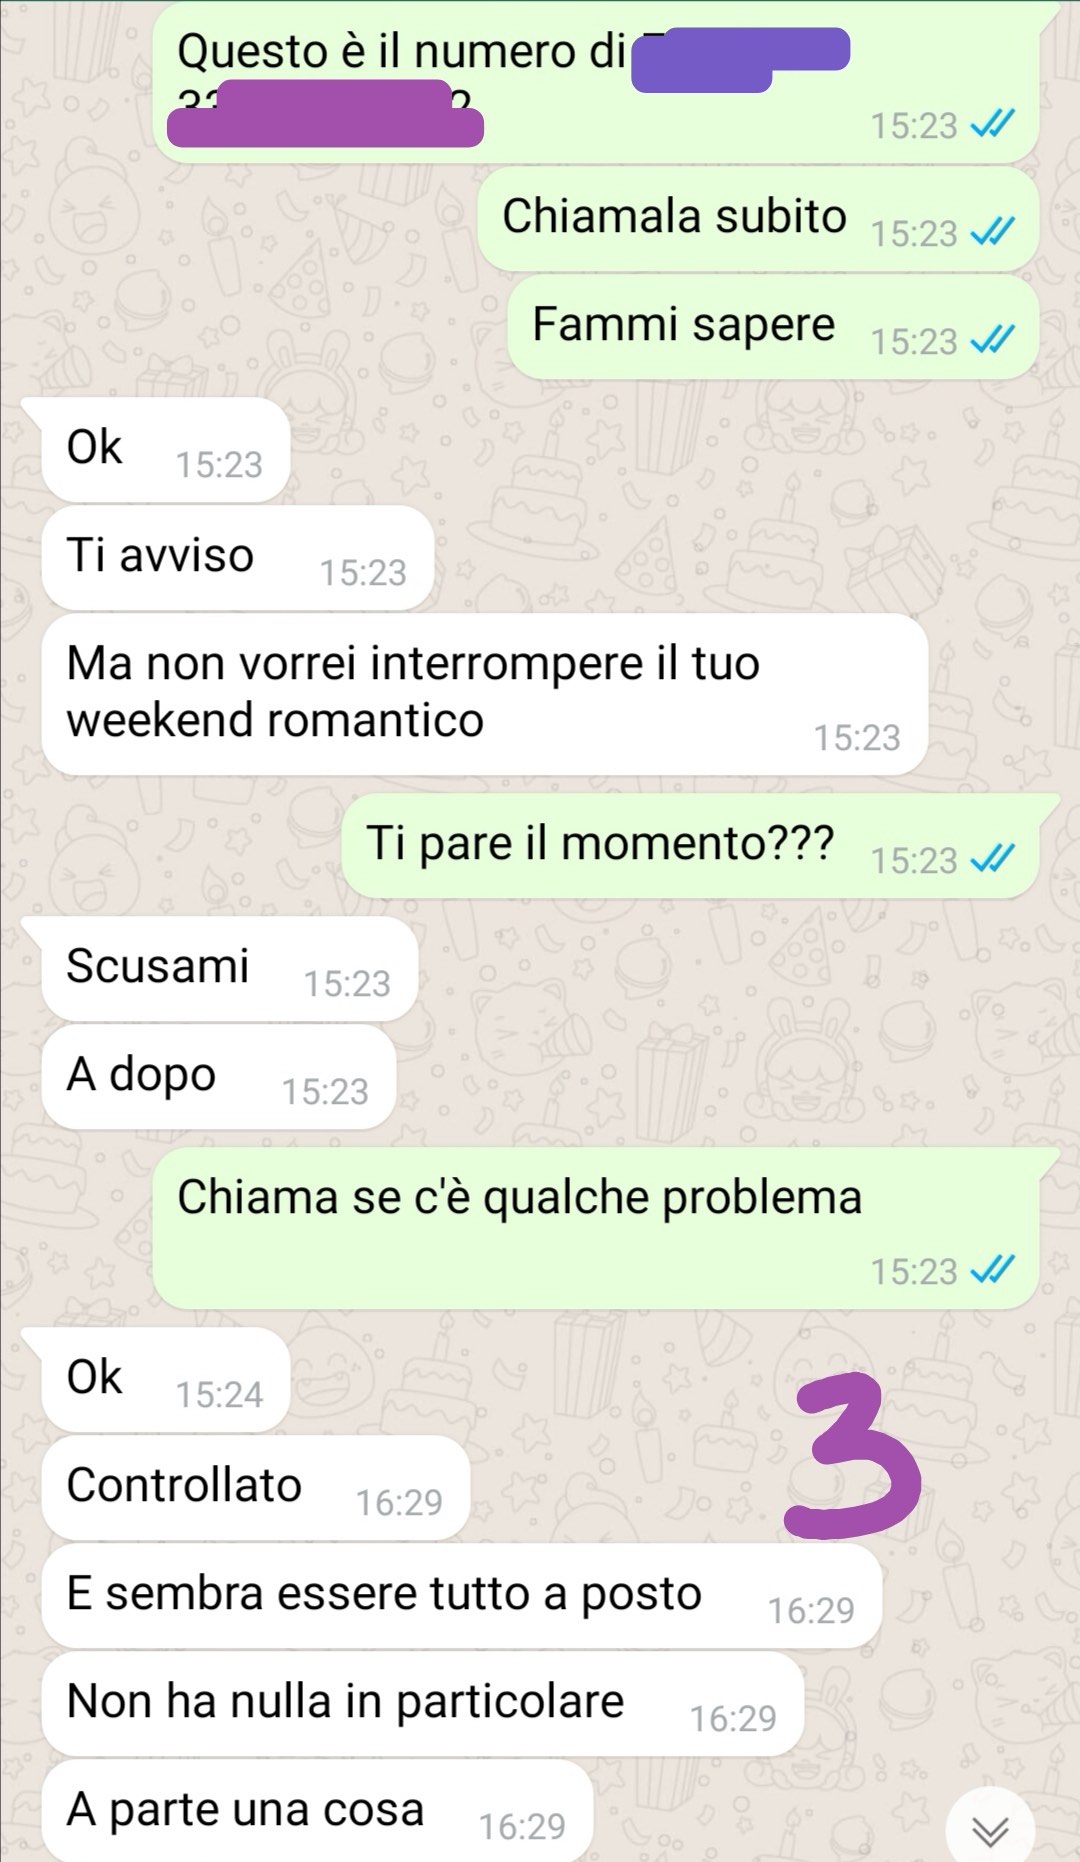The width and height of the screenshot is (1080, 1862).
Task: Tap the read-receipt checkmarks on 'Chiamala subito'
Action: [992, 232]
